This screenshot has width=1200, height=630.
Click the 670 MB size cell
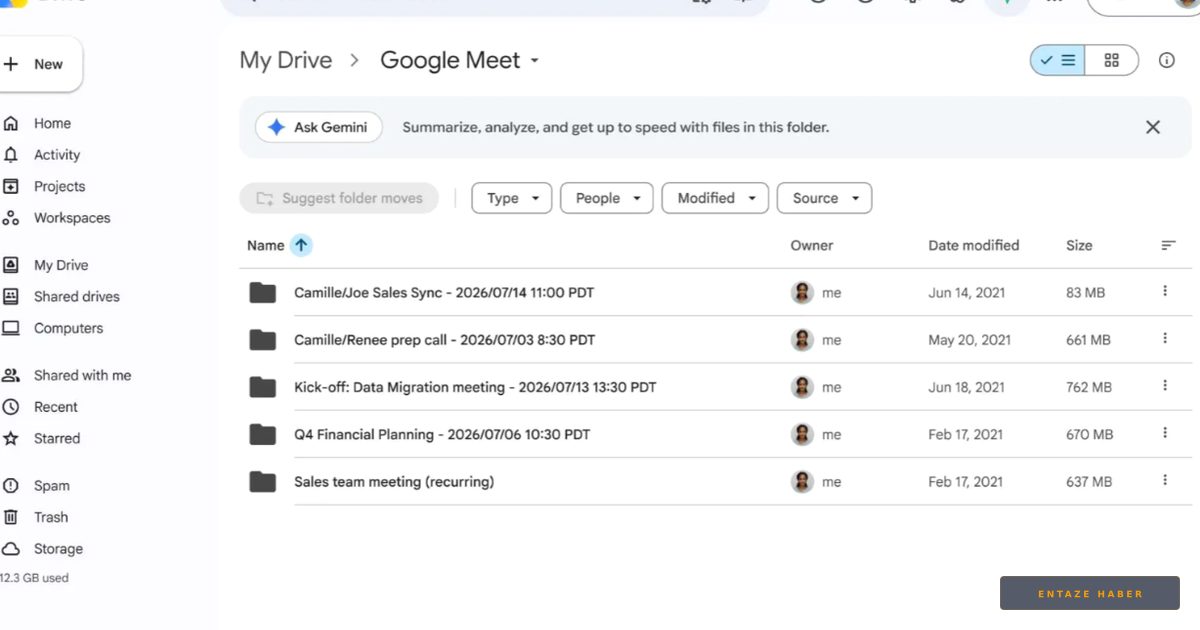(x=1090, y=435)
